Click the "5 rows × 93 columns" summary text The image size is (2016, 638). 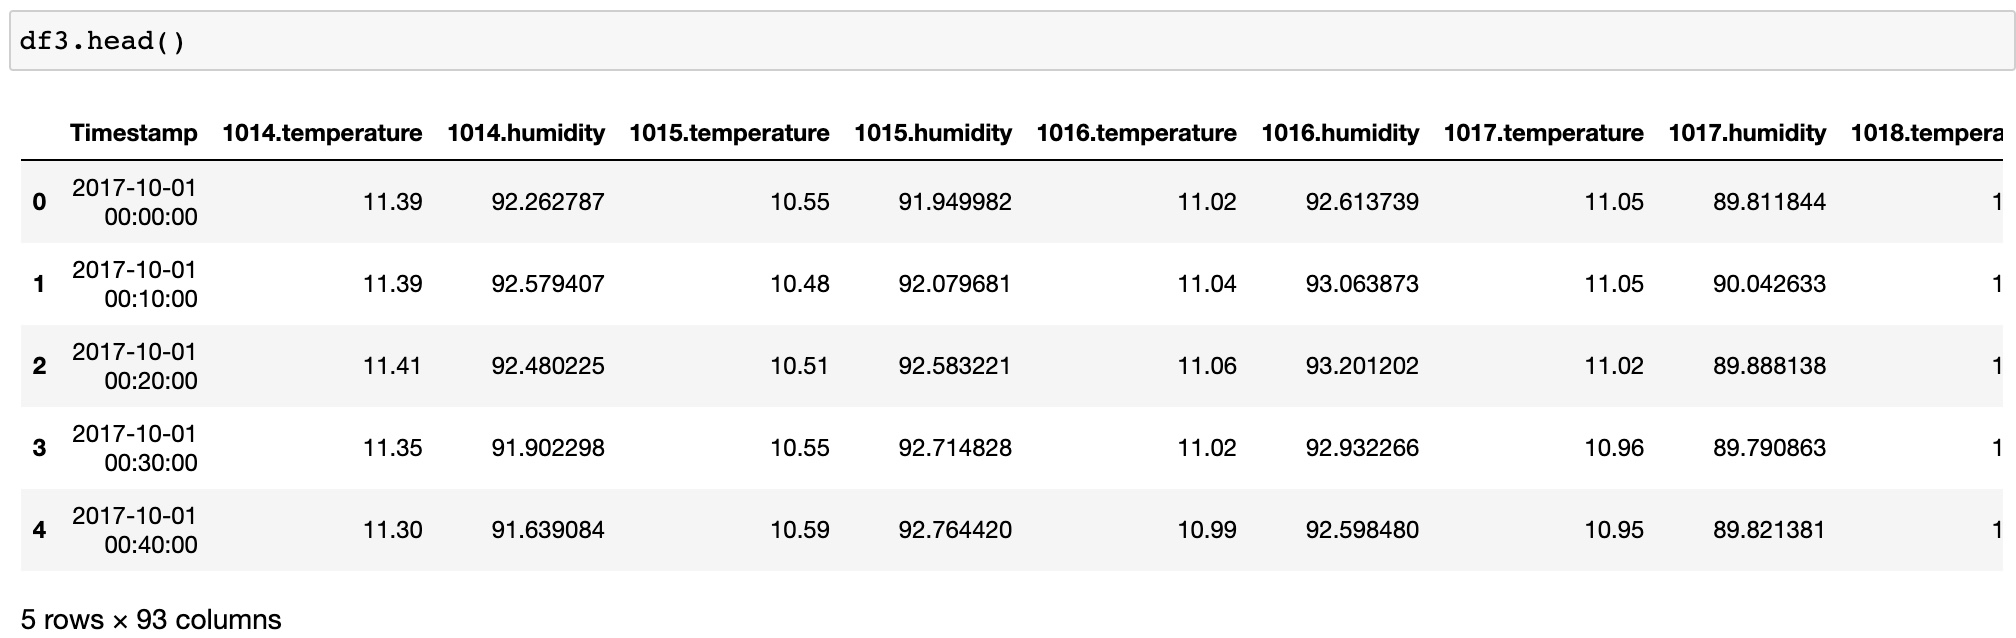(x=151, y=620)
